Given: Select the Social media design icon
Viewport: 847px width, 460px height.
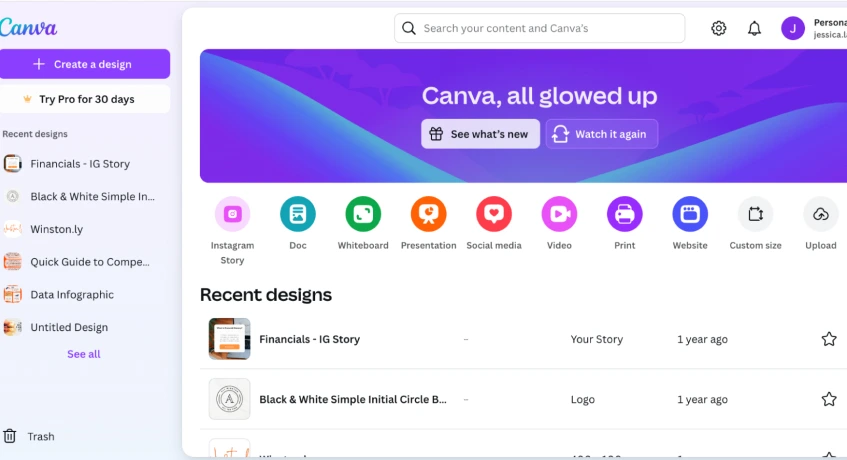Looking at the screenshot, I should (x=494, y=214).
